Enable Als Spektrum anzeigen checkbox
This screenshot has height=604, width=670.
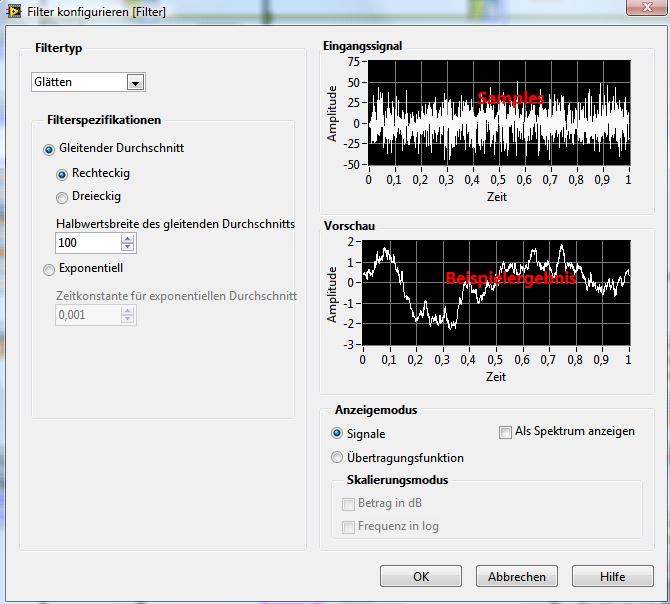[505, 432]
